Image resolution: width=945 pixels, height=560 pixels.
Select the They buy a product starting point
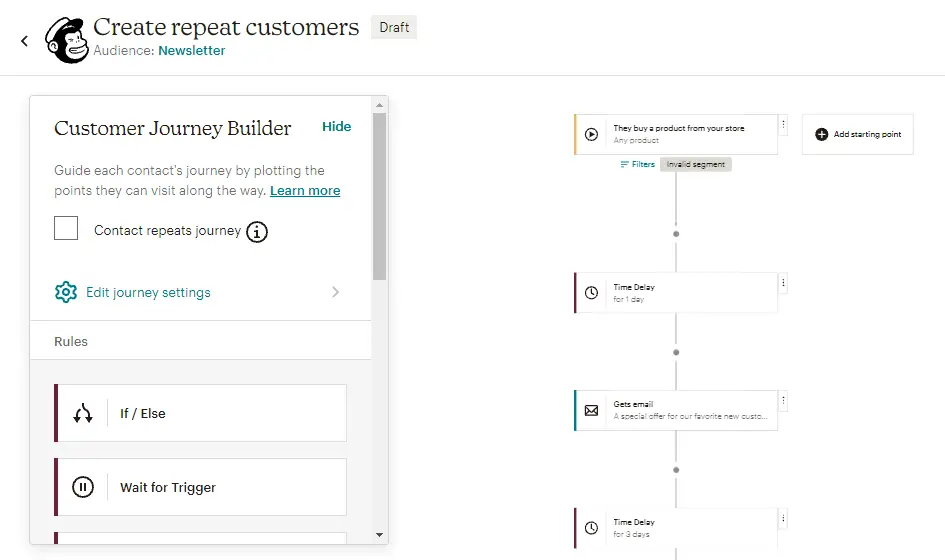click(676, 134)
